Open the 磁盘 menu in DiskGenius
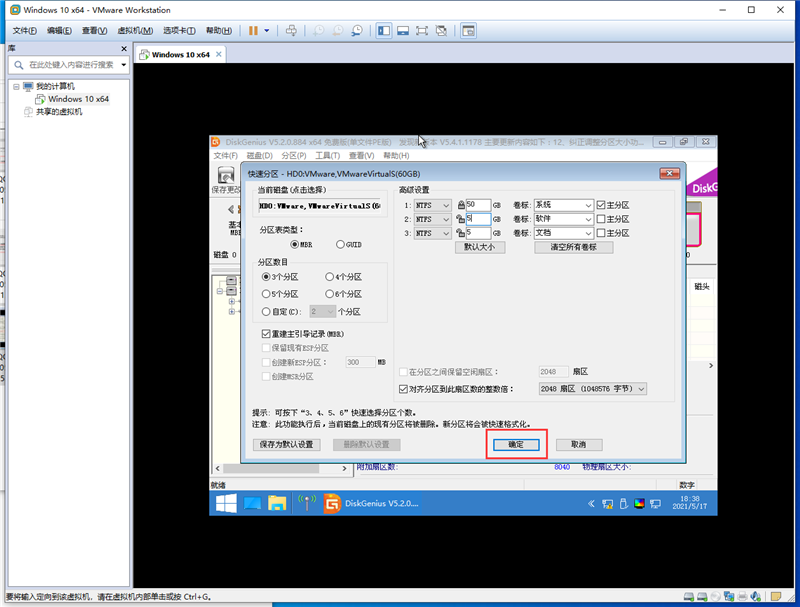800x607 pixels. 261,155
